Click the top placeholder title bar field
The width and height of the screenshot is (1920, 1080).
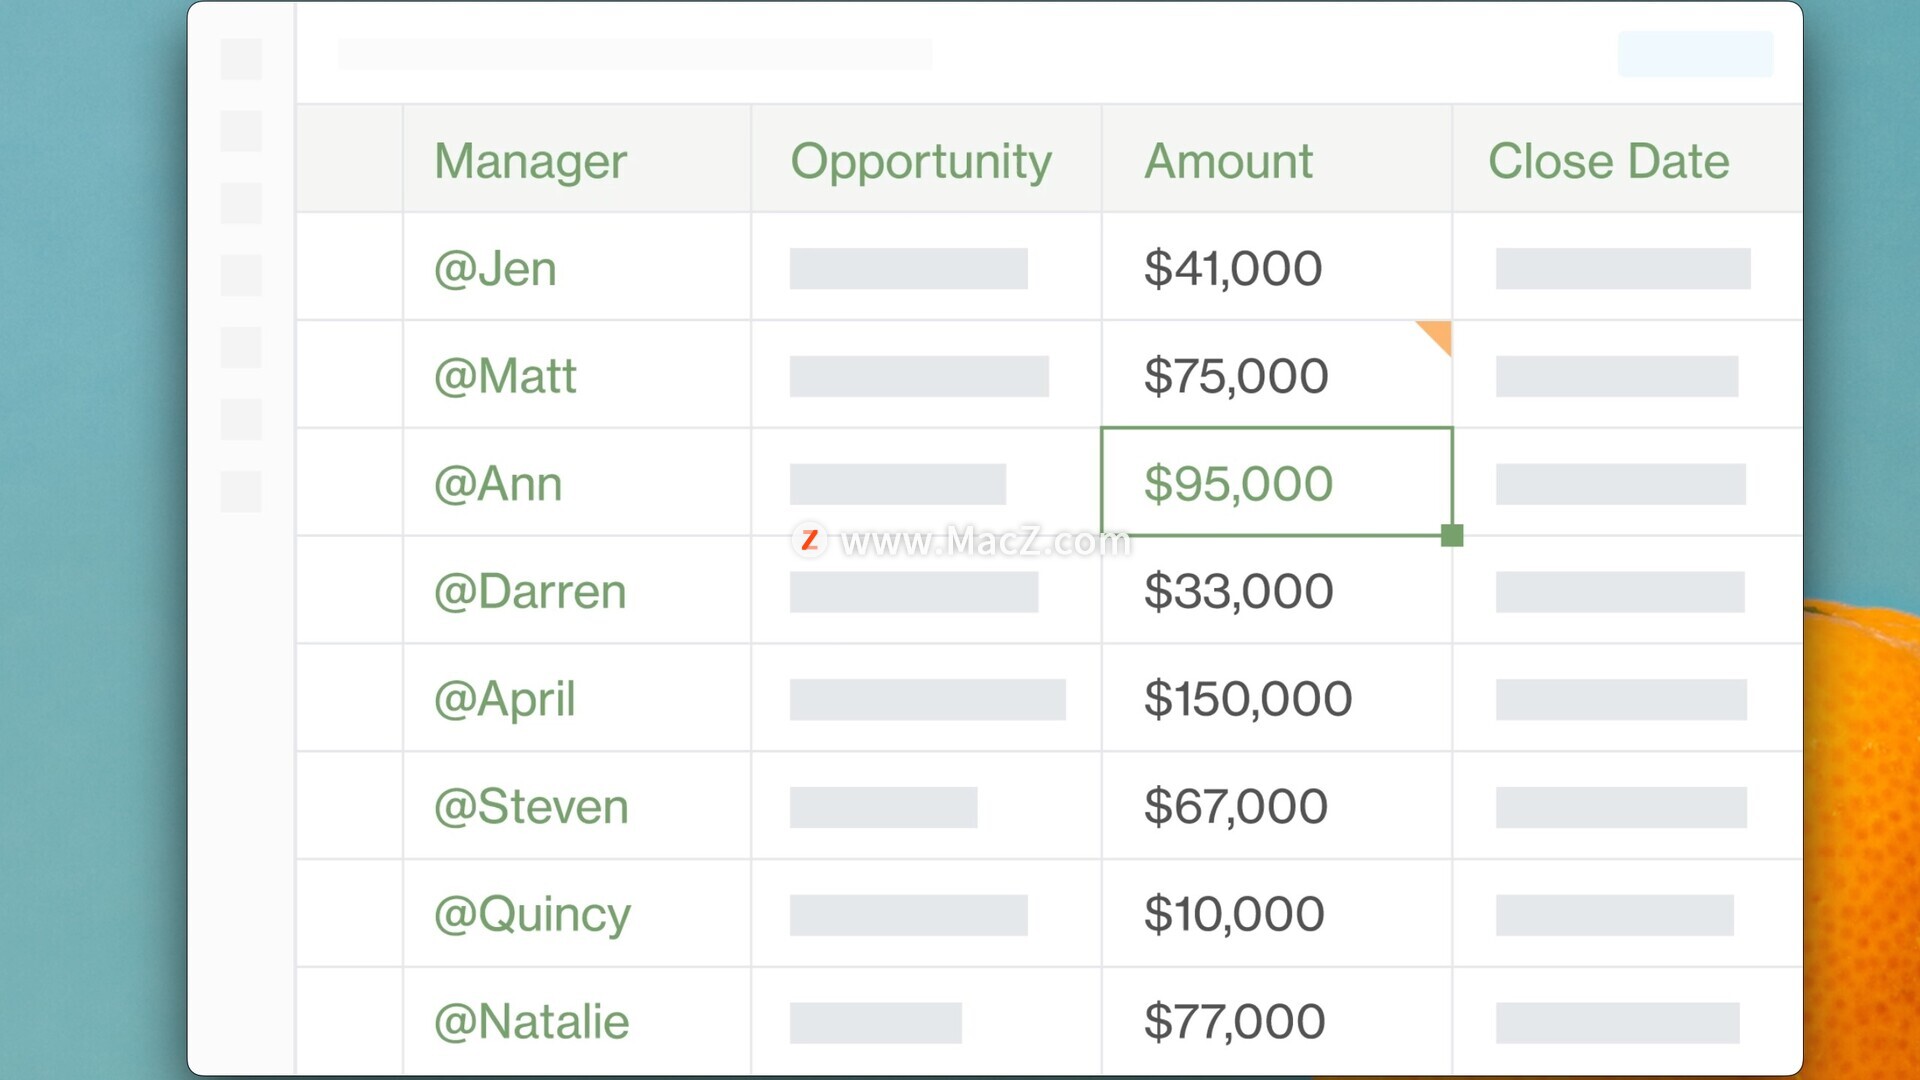pyautogui.click(x=635, y=54)
